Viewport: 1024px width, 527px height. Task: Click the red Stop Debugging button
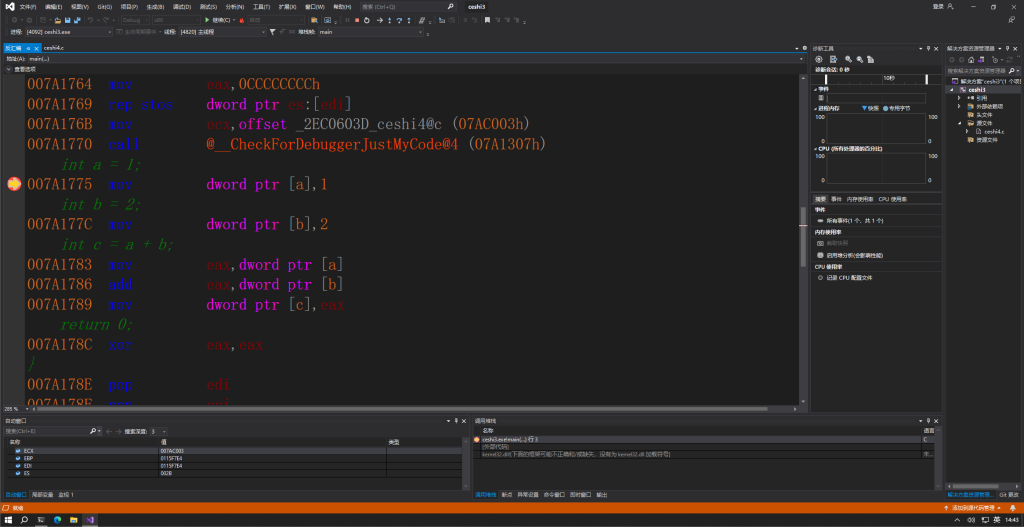pyautogui.click(x=359, y=19)
